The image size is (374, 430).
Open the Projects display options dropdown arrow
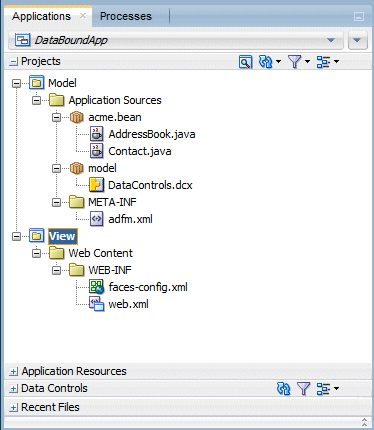[x=336, y=62]
